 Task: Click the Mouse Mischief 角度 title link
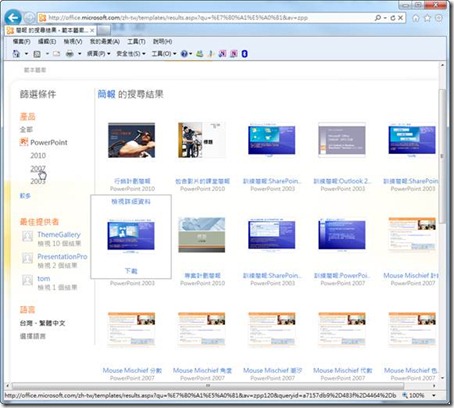click(x=202, y=370)
